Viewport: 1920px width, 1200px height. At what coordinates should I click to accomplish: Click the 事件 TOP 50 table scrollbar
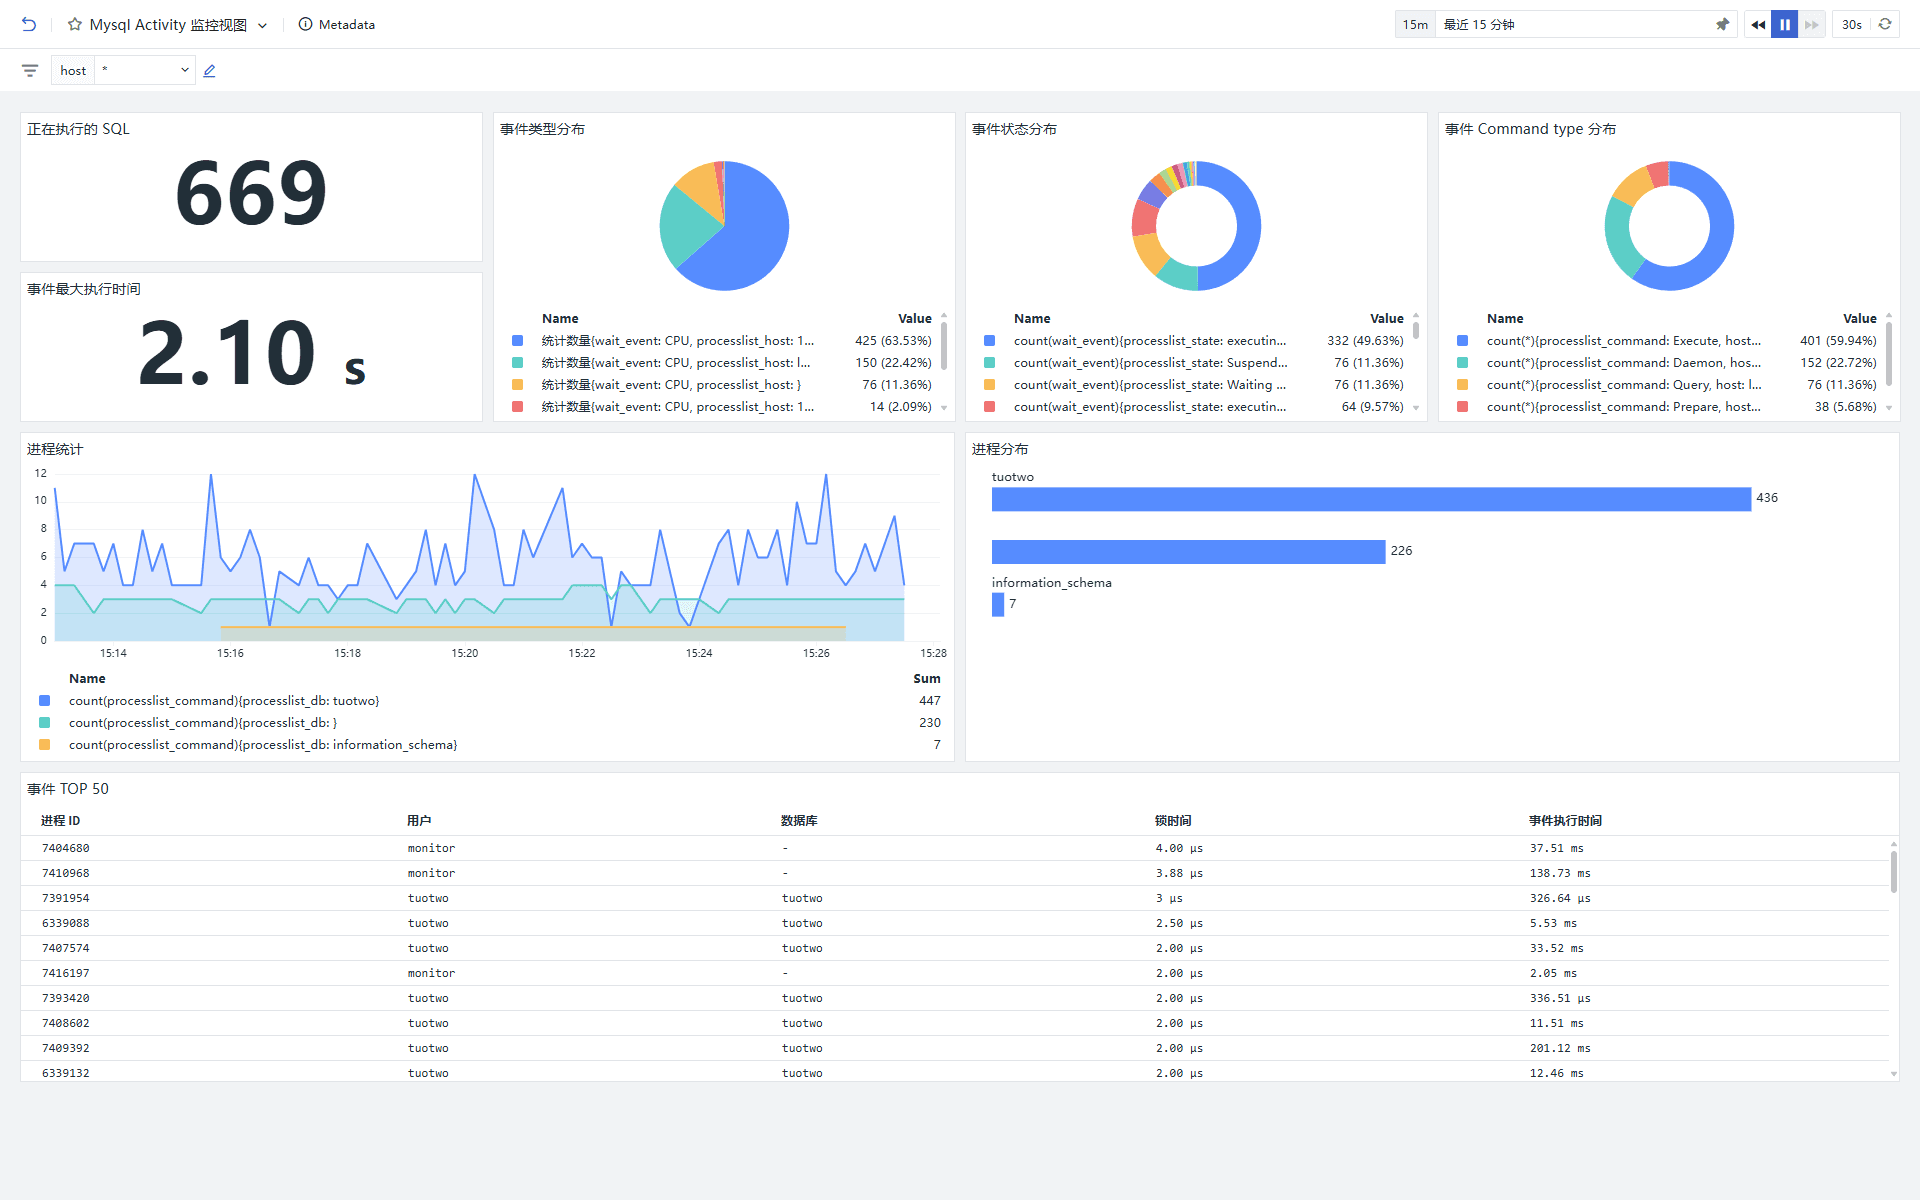(x=1893, y=872)
